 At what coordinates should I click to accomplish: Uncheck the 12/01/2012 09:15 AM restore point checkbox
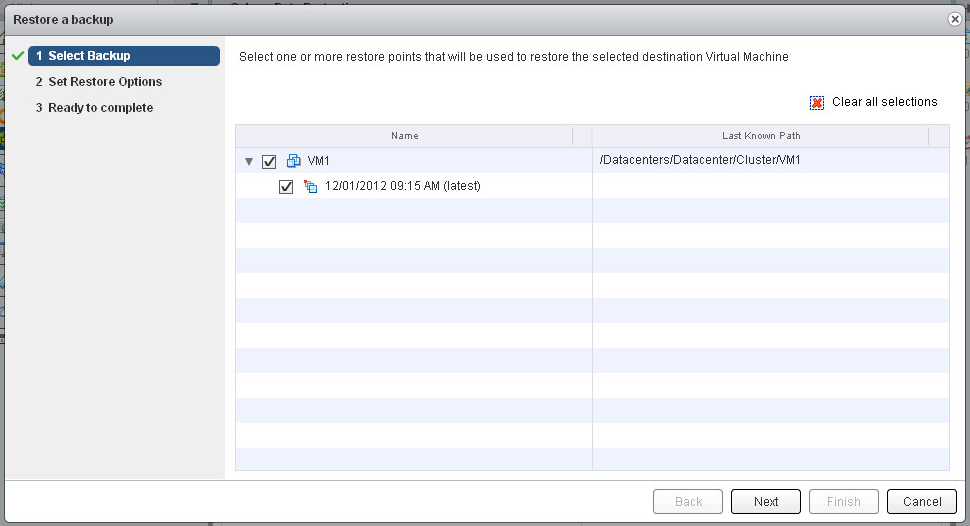point(286,186)
